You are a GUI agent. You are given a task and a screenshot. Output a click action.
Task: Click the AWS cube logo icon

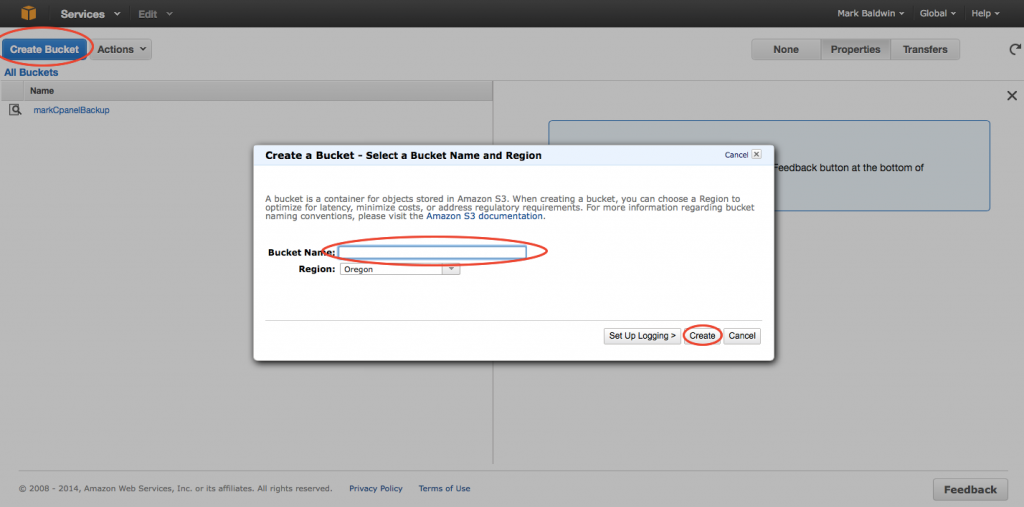[28, 13]
